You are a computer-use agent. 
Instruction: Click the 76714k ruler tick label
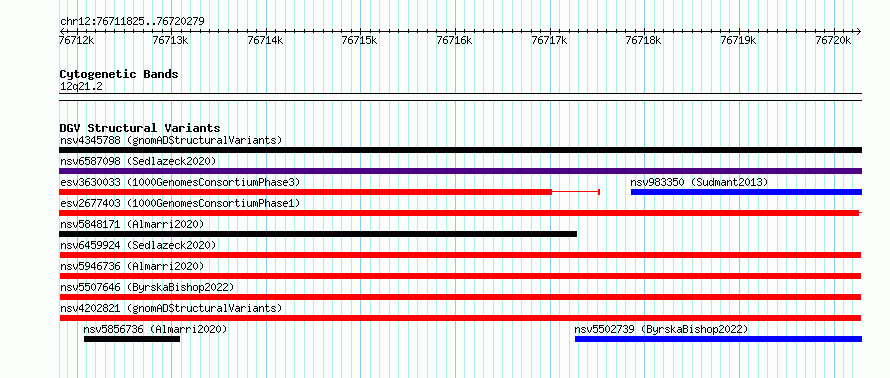[x=266, y=40]
